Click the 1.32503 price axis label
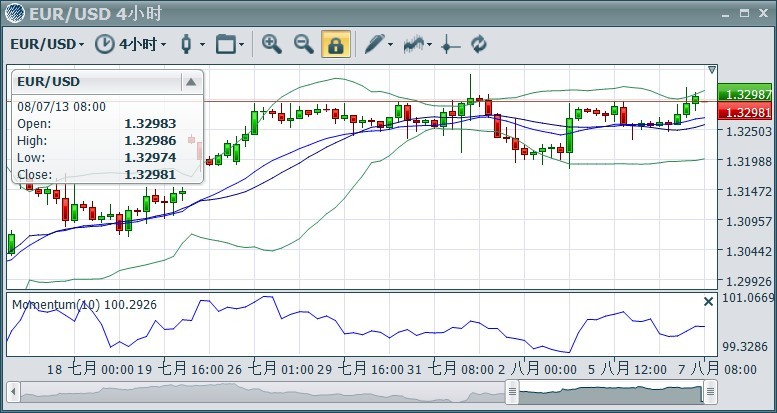This screenshot has height=413, width=777. 749,131
